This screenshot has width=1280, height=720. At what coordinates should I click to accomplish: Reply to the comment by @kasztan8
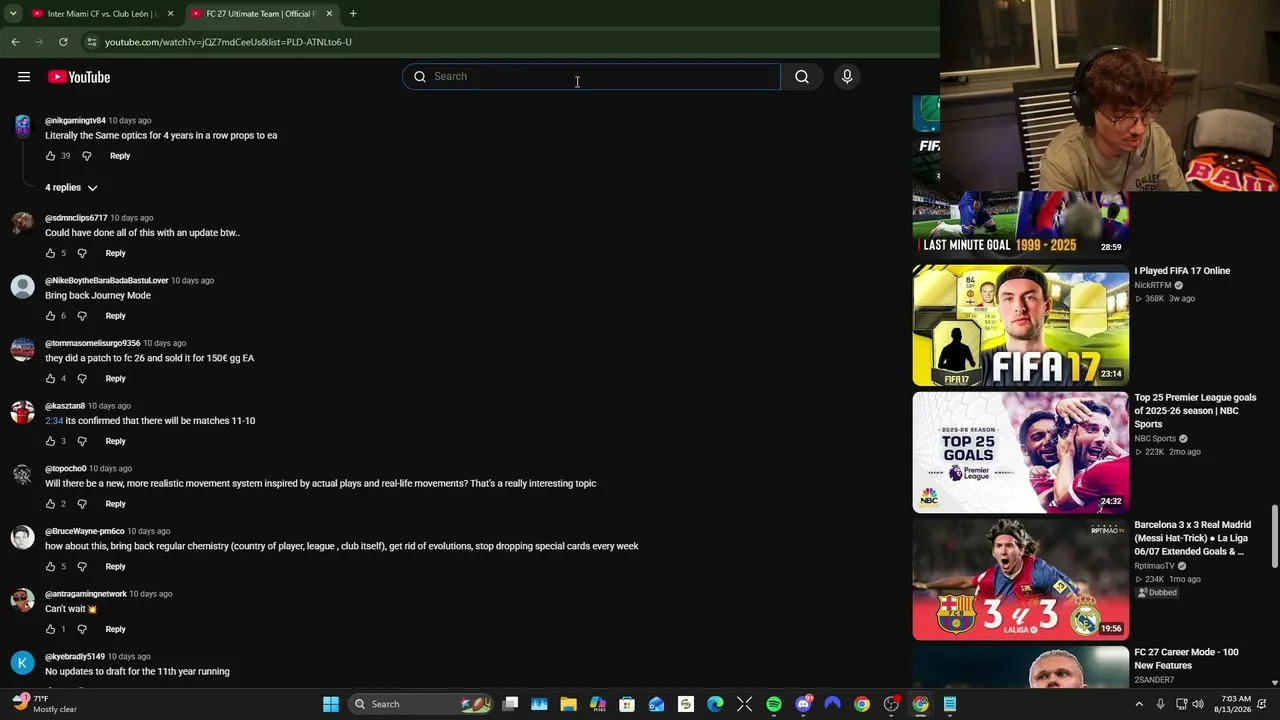[x=116, y=441]
